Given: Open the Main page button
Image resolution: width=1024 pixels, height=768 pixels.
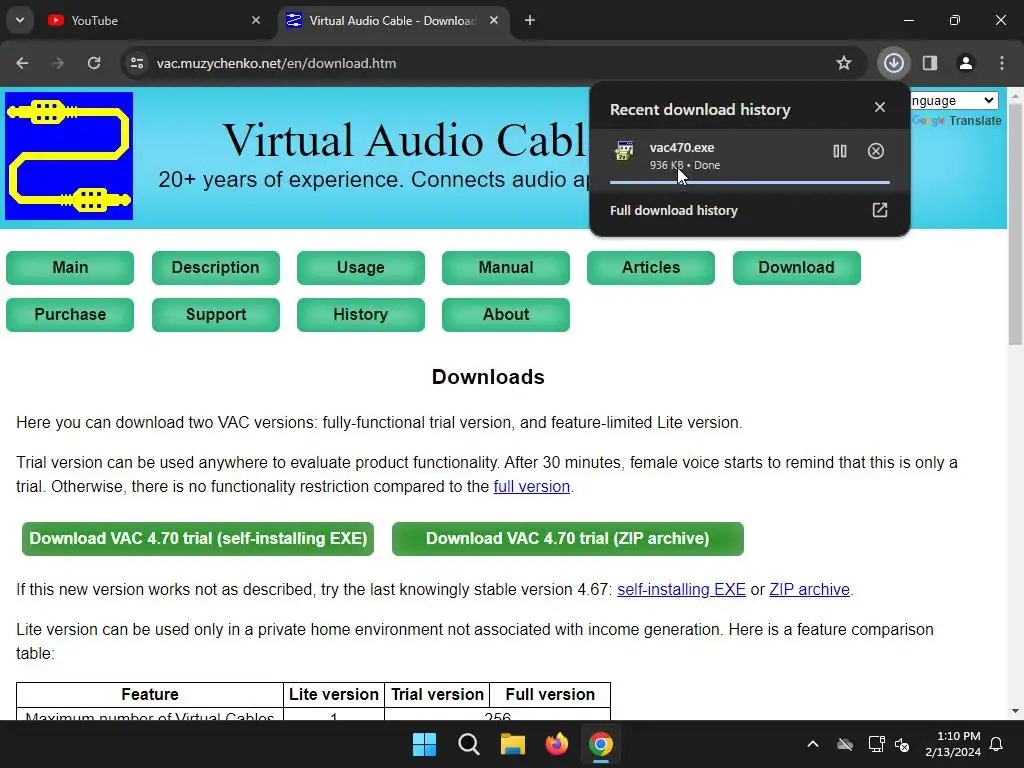Looking at the screenshot, I should click(70, 268).
